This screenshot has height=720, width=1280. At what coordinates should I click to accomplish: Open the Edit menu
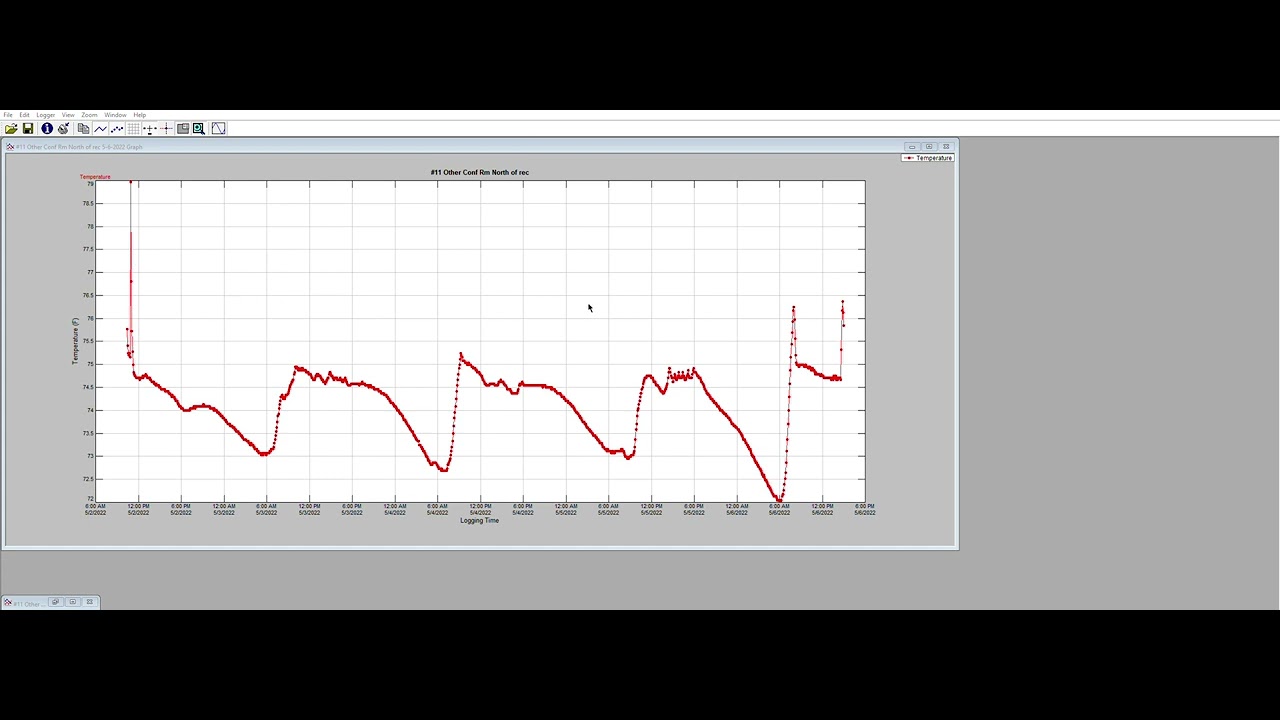pos(25,115)
